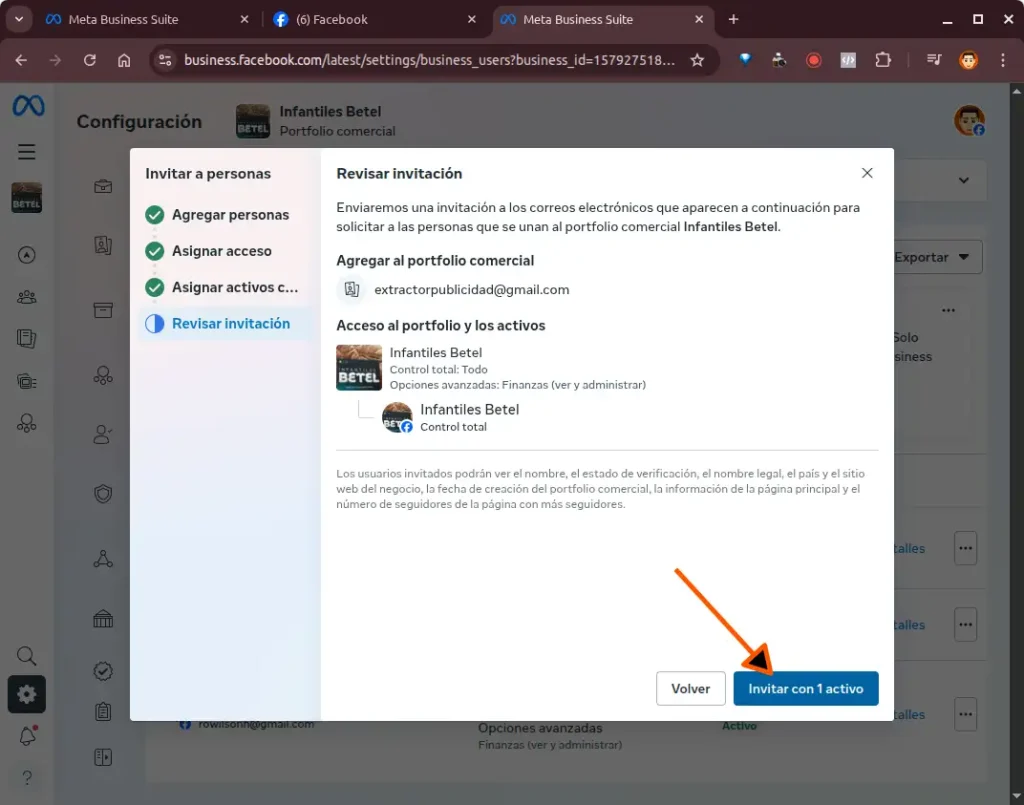Image resolution: width=1024 pixels, height=805 pixels.
Task: Reload the page in browser
Action: coord(90,60)
